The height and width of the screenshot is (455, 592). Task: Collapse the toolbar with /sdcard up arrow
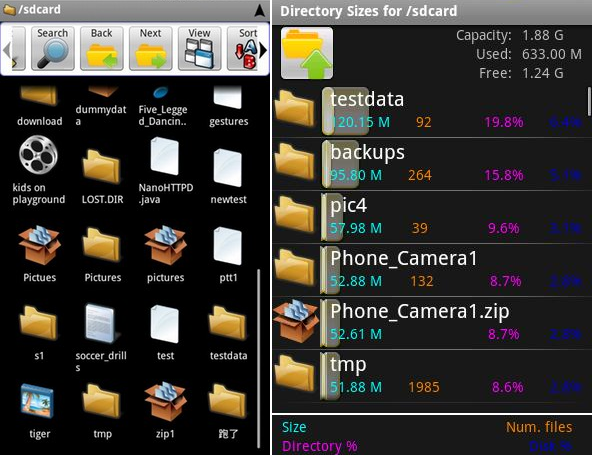[260, 10]
